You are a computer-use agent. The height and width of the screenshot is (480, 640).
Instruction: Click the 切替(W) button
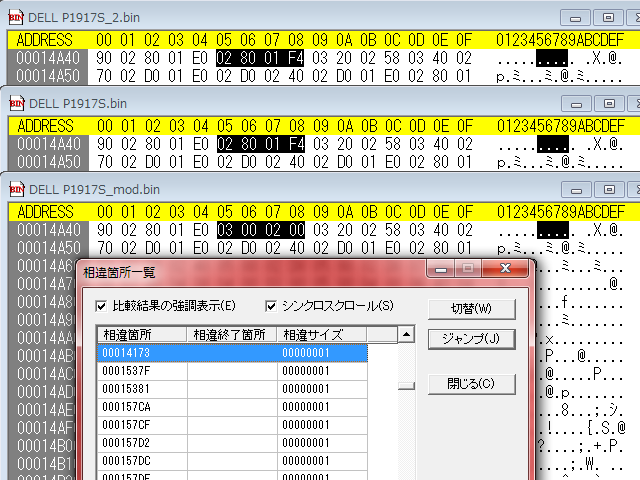pyautogui.click(x=471, y=309)
